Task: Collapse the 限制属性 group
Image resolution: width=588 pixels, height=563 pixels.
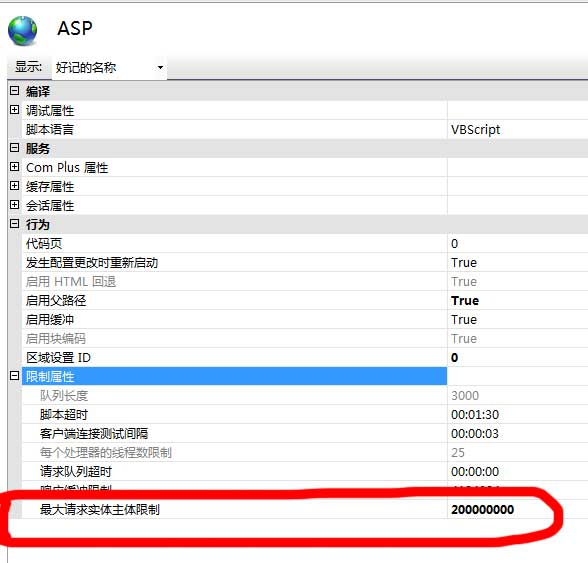Action: pos(14,376)
